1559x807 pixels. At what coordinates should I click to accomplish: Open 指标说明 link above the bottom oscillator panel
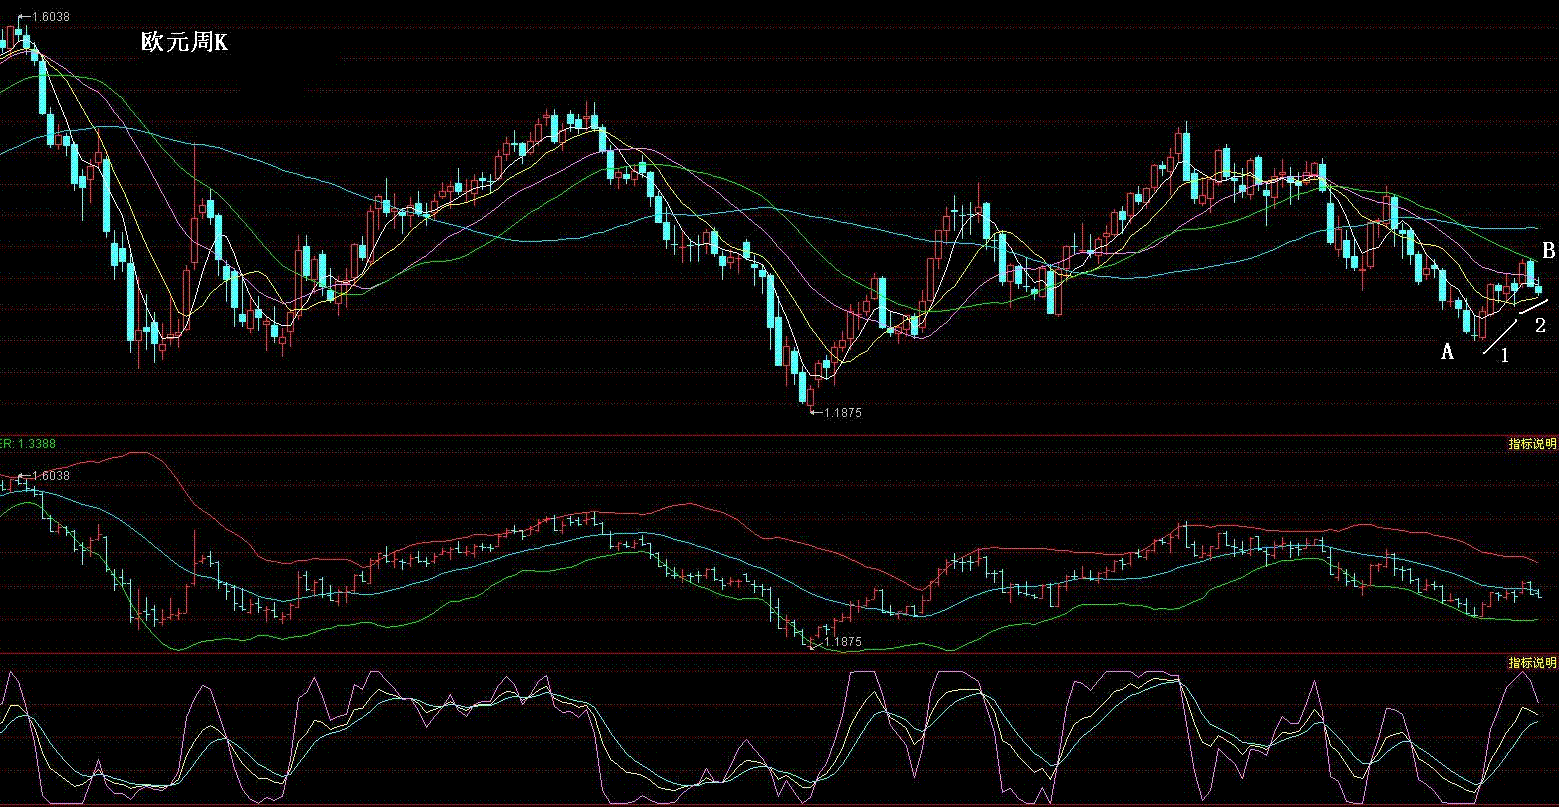click(1532, 663)
